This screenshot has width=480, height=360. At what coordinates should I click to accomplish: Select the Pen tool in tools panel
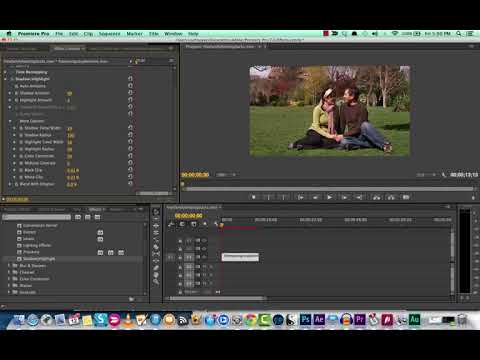coord(156,268)
